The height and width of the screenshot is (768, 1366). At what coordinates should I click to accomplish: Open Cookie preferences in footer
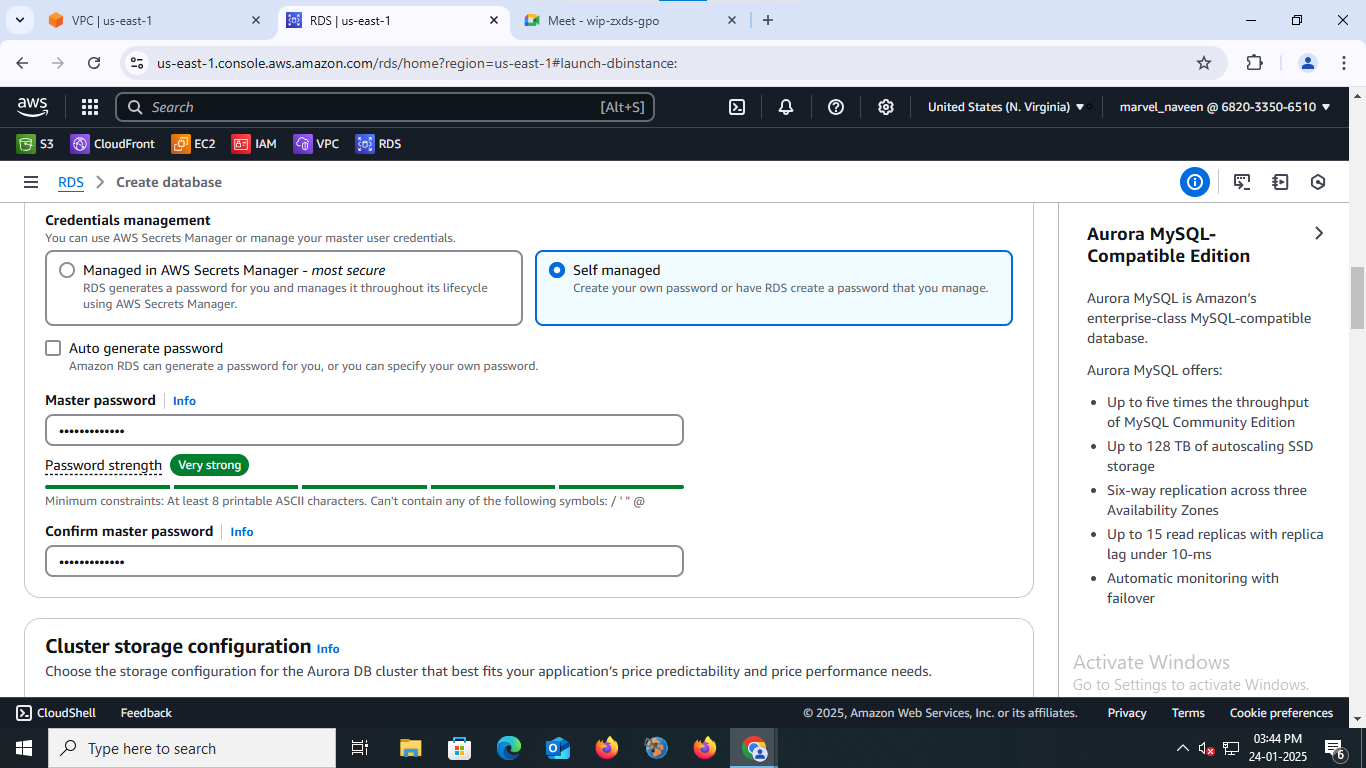(x=1281, y=713)
